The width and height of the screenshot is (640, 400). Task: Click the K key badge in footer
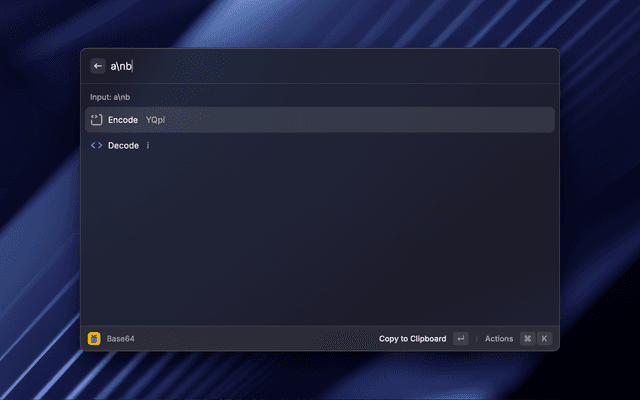pos(544,338)
